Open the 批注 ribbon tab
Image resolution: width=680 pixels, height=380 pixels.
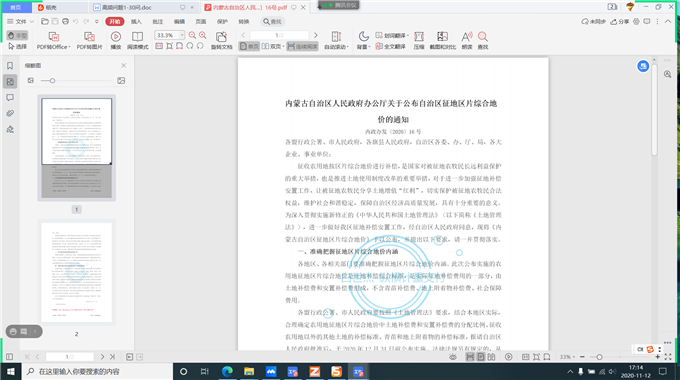click(x=158, y=21)
